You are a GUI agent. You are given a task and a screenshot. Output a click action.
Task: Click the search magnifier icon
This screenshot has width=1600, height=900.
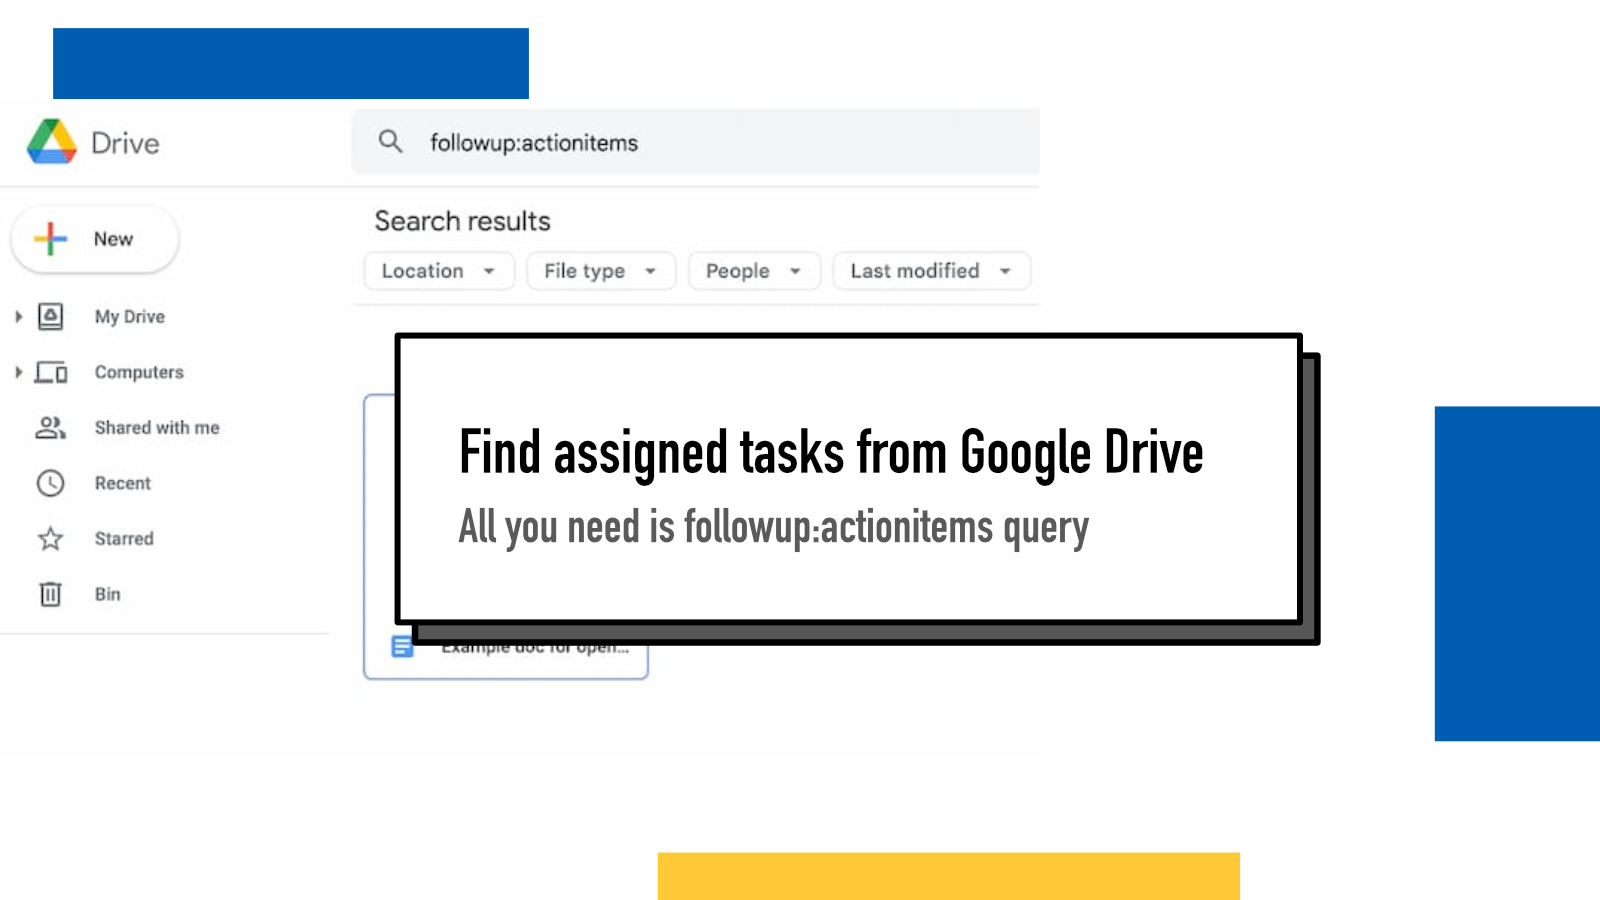click(391, 142)
